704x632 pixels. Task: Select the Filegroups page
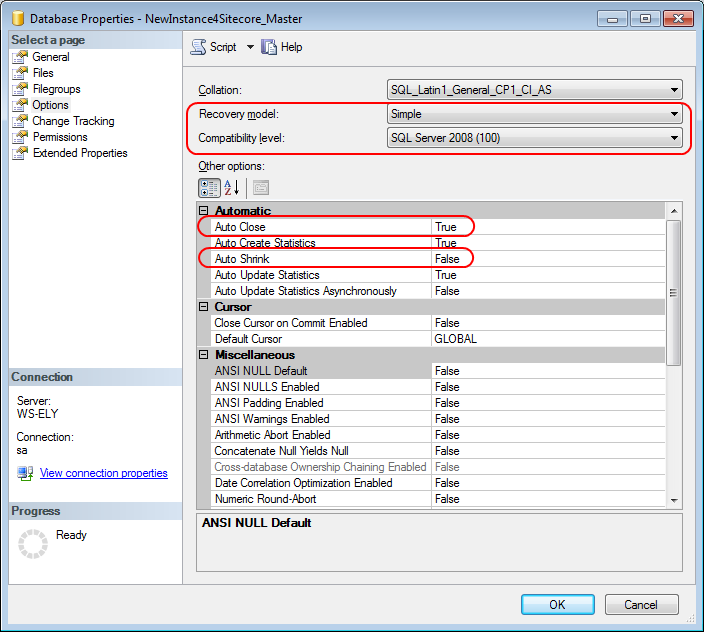56,89
